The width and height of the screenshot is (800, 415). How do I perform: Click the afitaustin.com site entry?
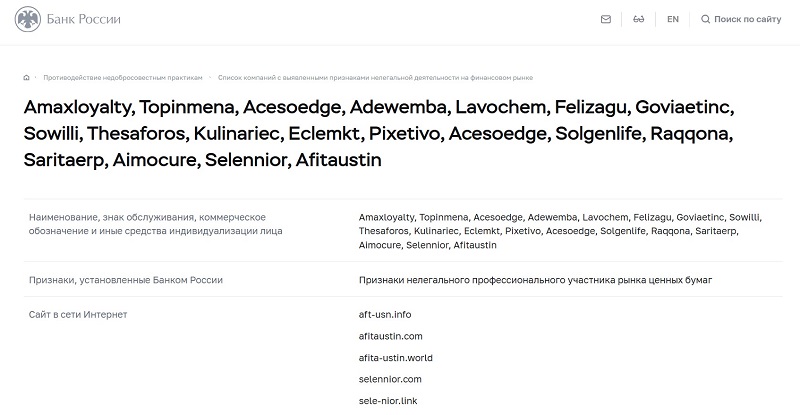390,336
